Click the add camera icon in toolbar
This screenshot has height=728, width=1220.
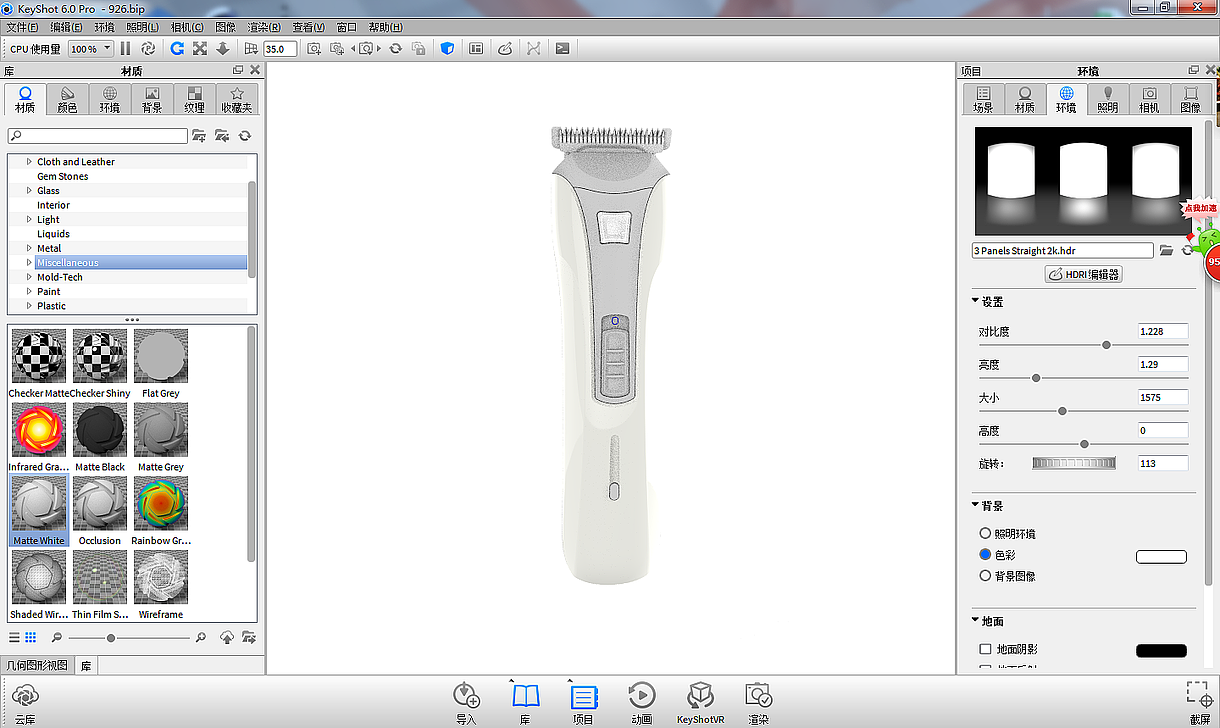314,48
